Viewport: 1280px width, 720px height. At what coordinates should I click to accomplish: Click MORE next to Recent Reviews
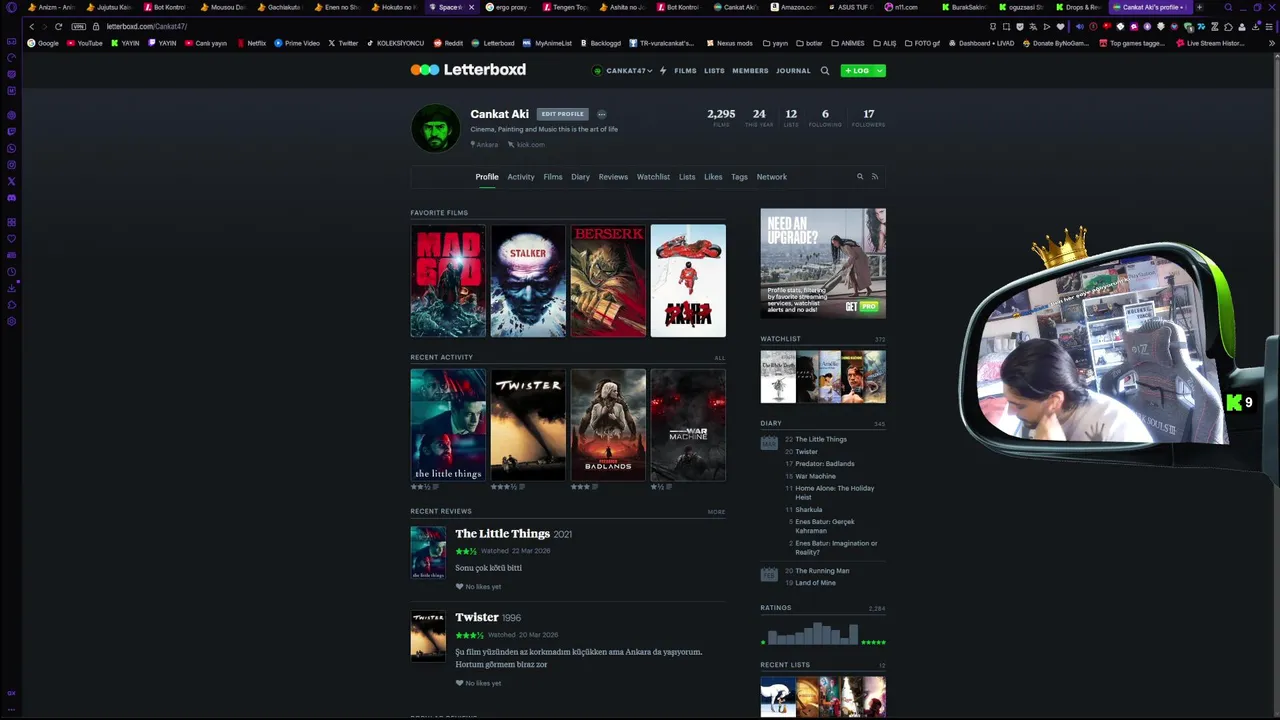pyautogui.click(x=716, y=512)
